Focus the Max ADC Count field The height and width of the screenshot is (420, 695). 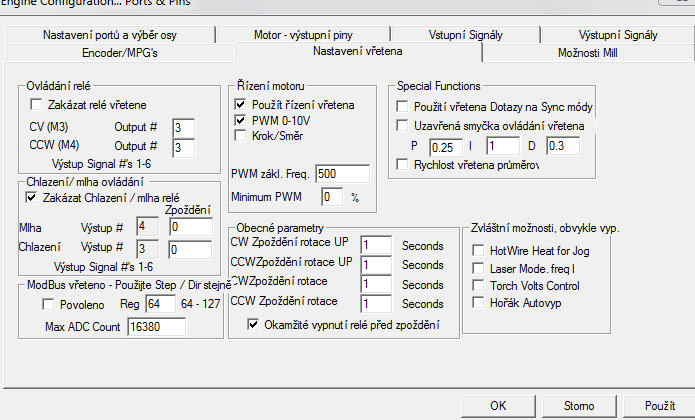(156, 327)
